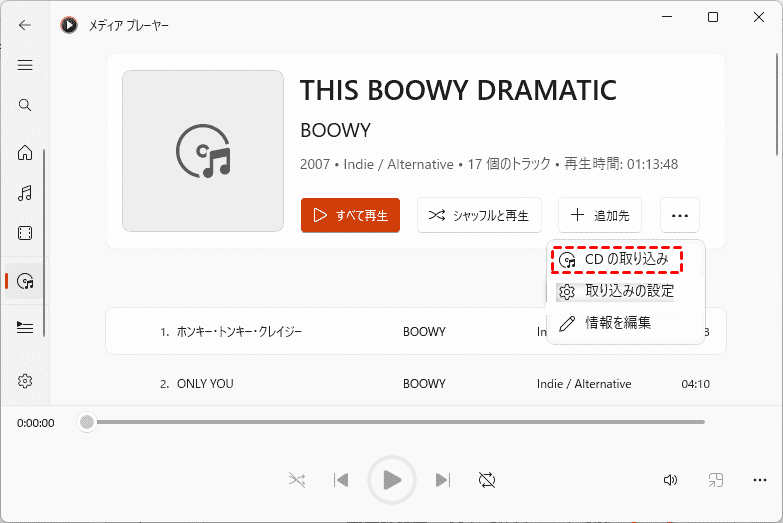Click the vertical scrollbar on right
This screenshot has width=783, height=523.
[777, 105]
